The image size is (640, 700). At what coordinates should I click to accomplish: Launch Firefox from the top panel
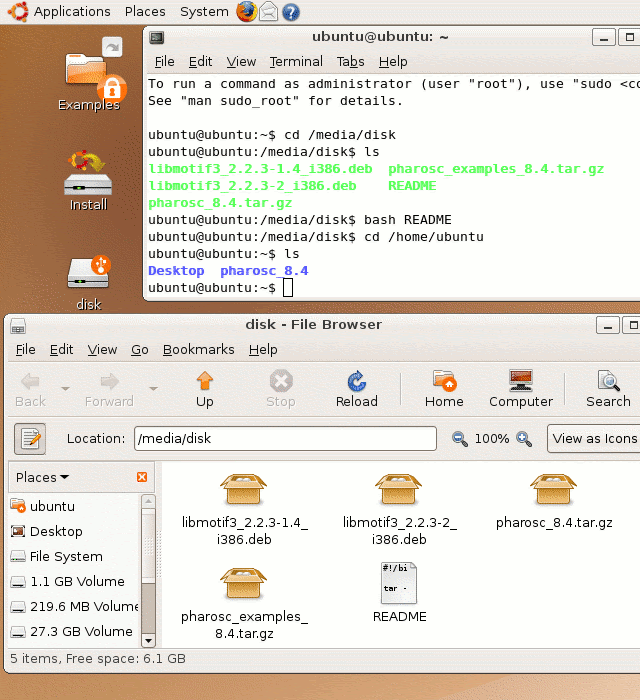[x=246, y=12]
